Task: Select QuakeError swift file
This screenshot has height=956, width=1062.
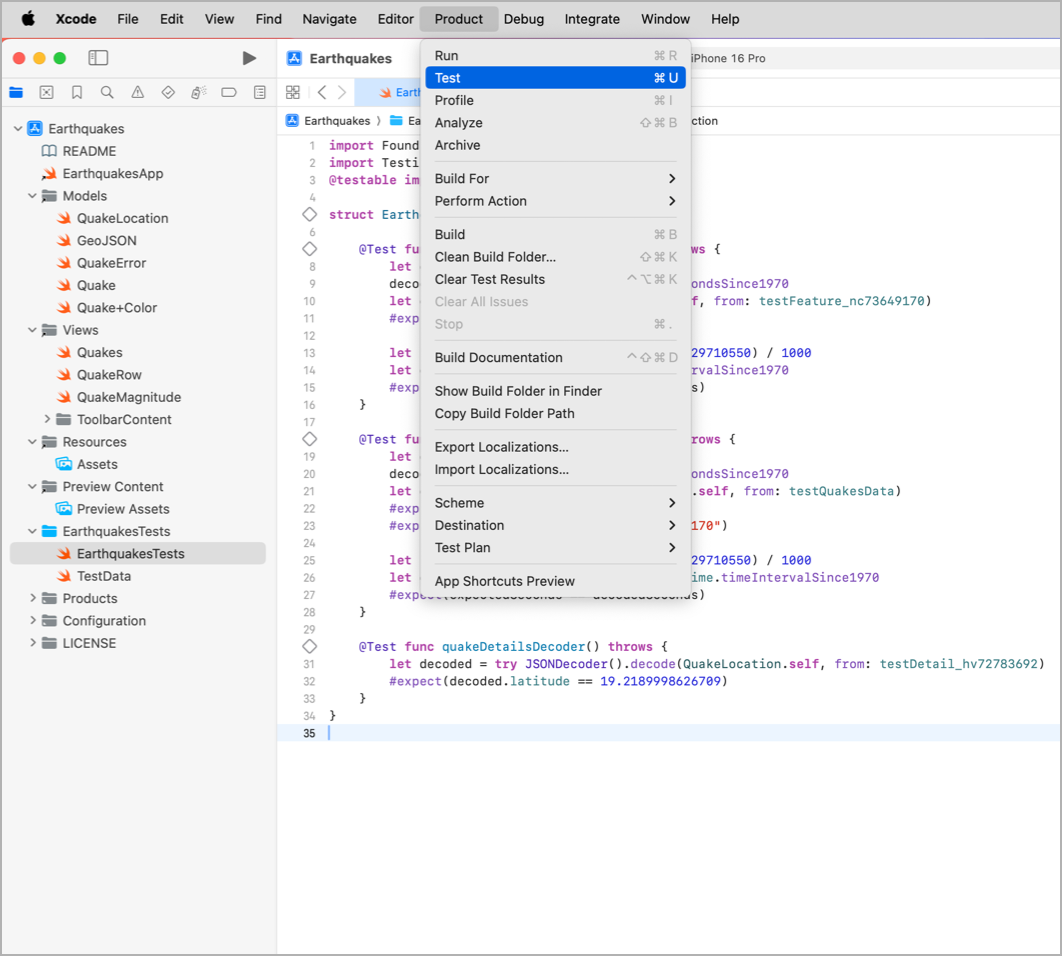Action: tap(111, 263)
